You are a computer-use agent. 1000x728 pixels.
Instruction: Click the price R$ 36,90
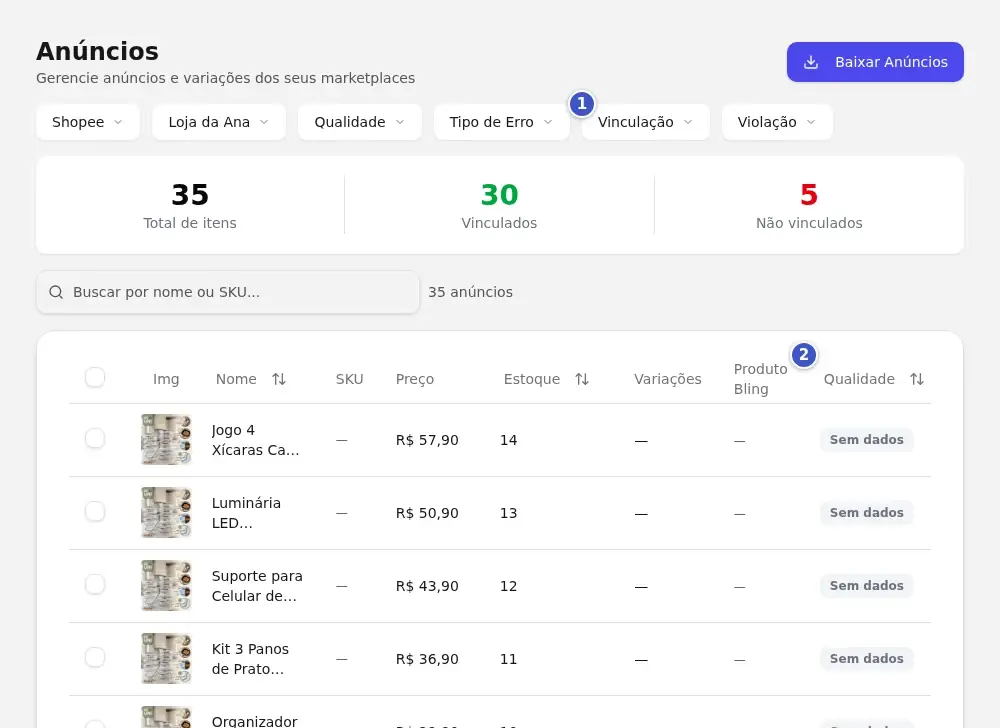(x=427, y=659)
